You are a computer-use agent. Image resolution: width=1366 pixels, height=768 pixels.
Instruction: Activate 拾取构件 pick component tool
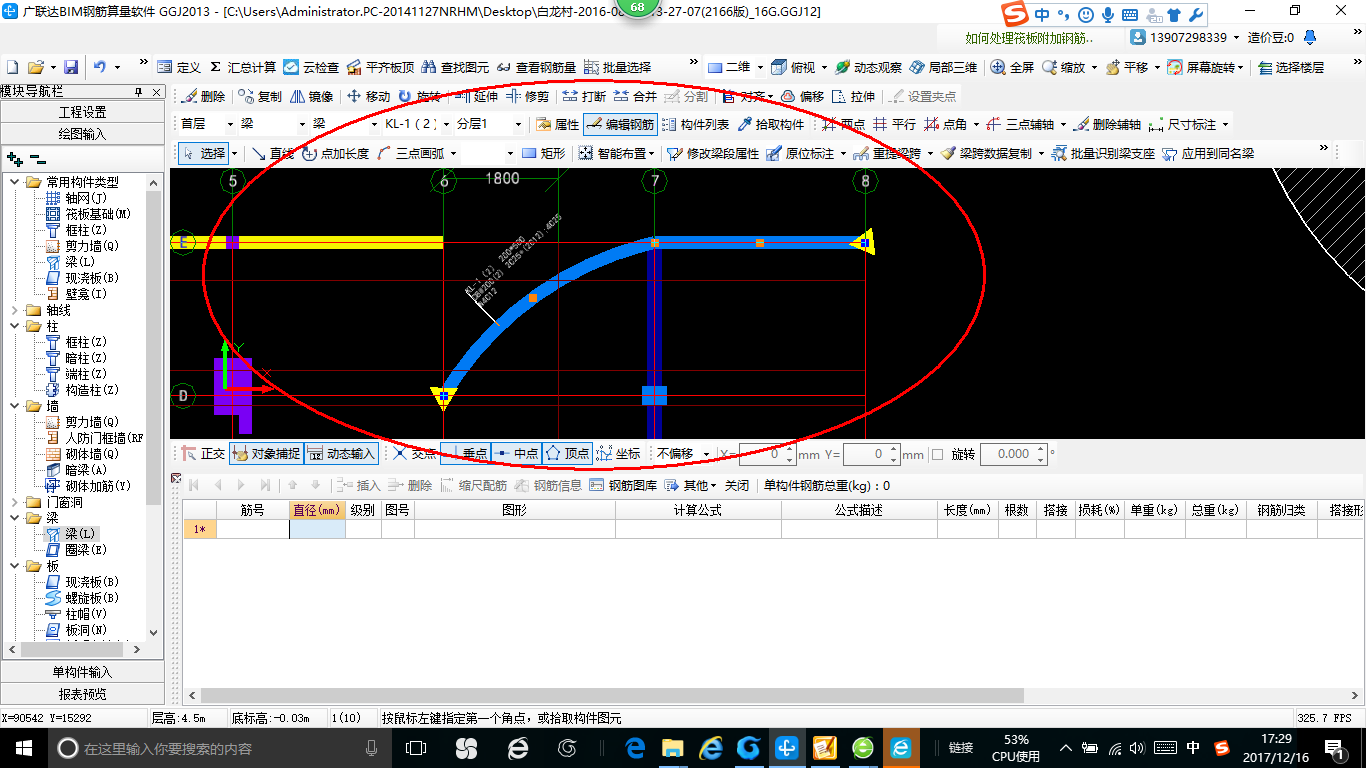point(771,125)
